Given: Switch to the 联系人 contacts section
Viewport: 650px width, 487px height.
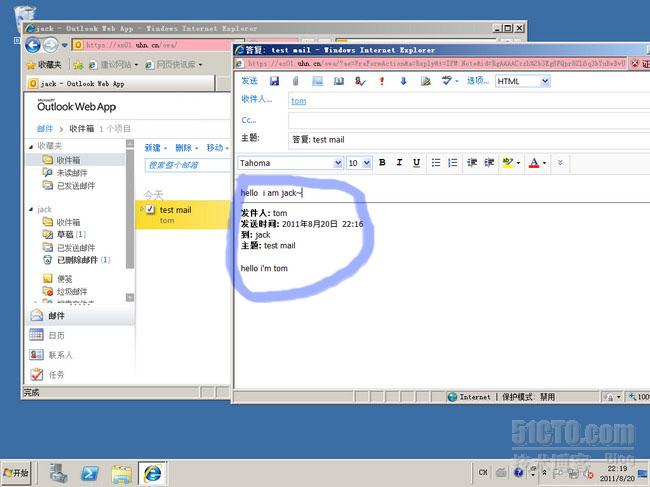Looking at the screenshot, I should (x=80, y=355).
